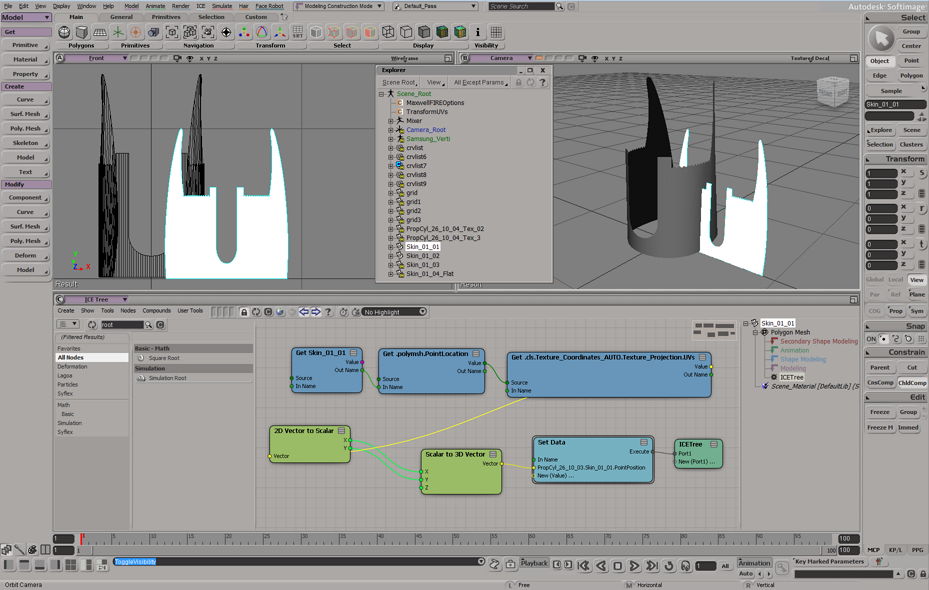Open the Front viewport view dropdown
Viewport: 929px width, 590px height.
pyautogui.click(x=97, y=58)
